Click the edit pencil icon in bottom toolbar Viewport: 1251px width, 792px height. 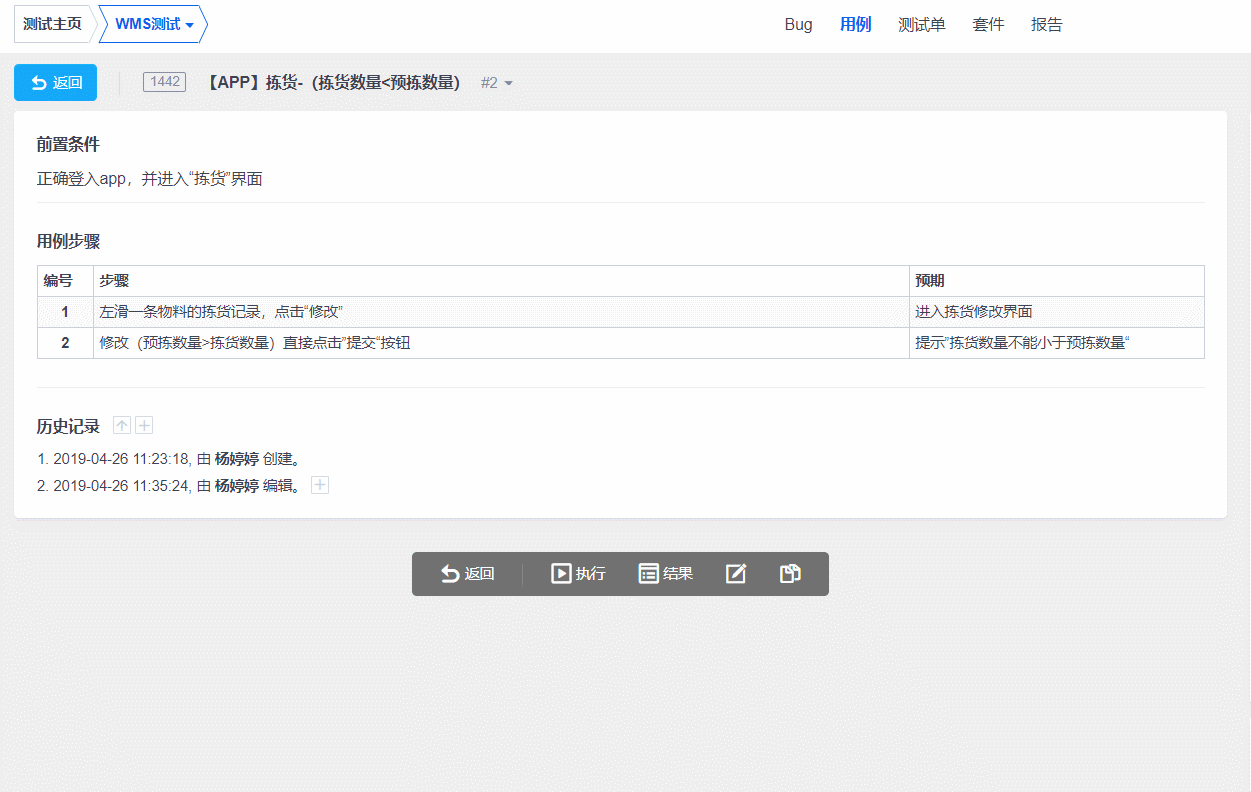pyautogui.click(x=736, y=574)
